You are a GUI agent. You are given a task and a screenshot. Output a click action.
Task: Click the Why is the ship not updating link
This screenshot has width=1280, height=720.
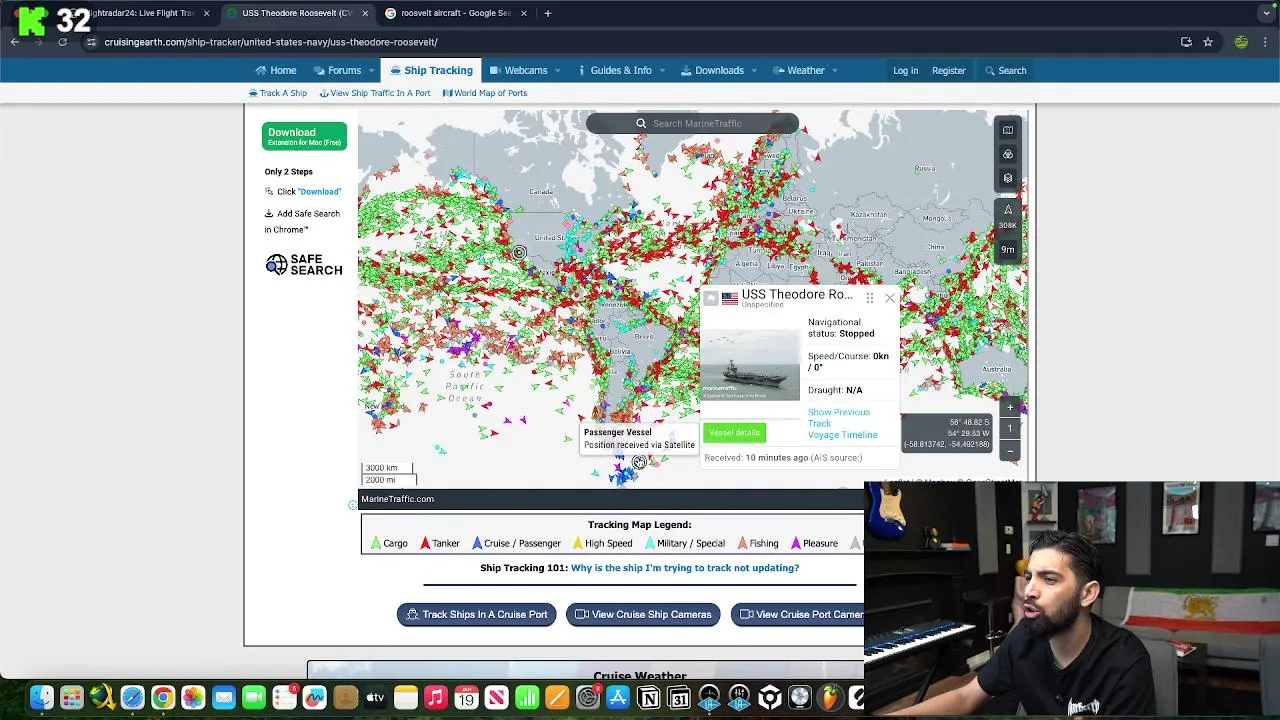click(685, 568)
